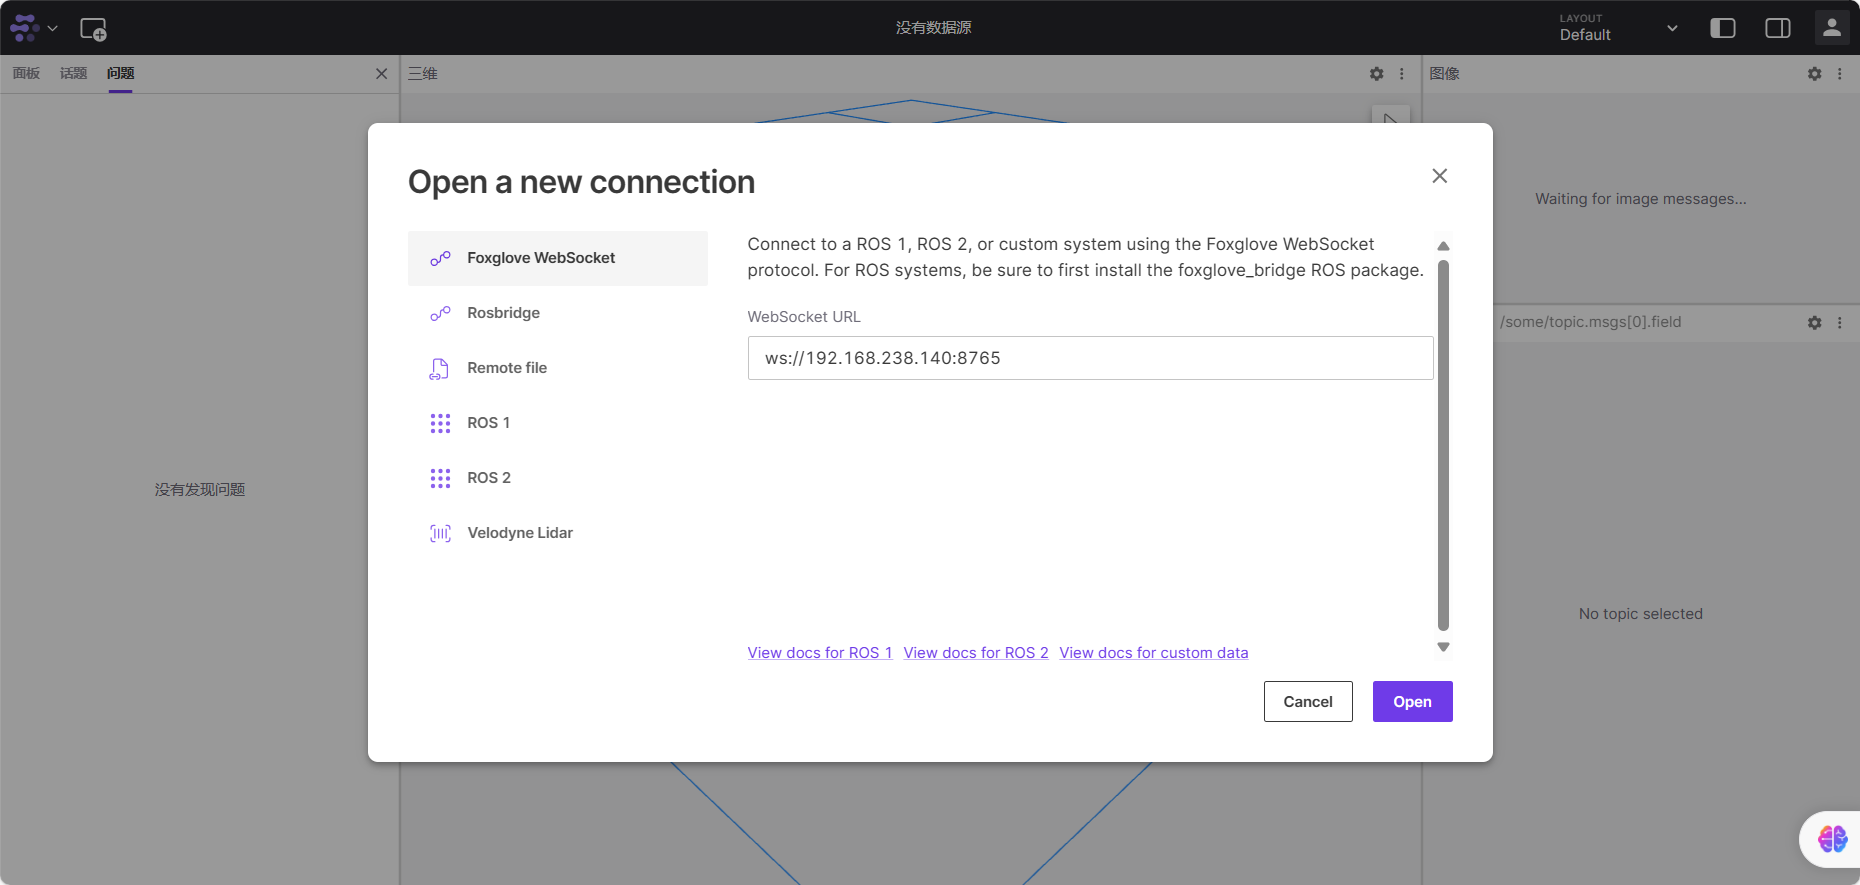The image size is (1860, 885).
Task: Toggle the right sidebar layout icon
Action: pos(1778,28)
